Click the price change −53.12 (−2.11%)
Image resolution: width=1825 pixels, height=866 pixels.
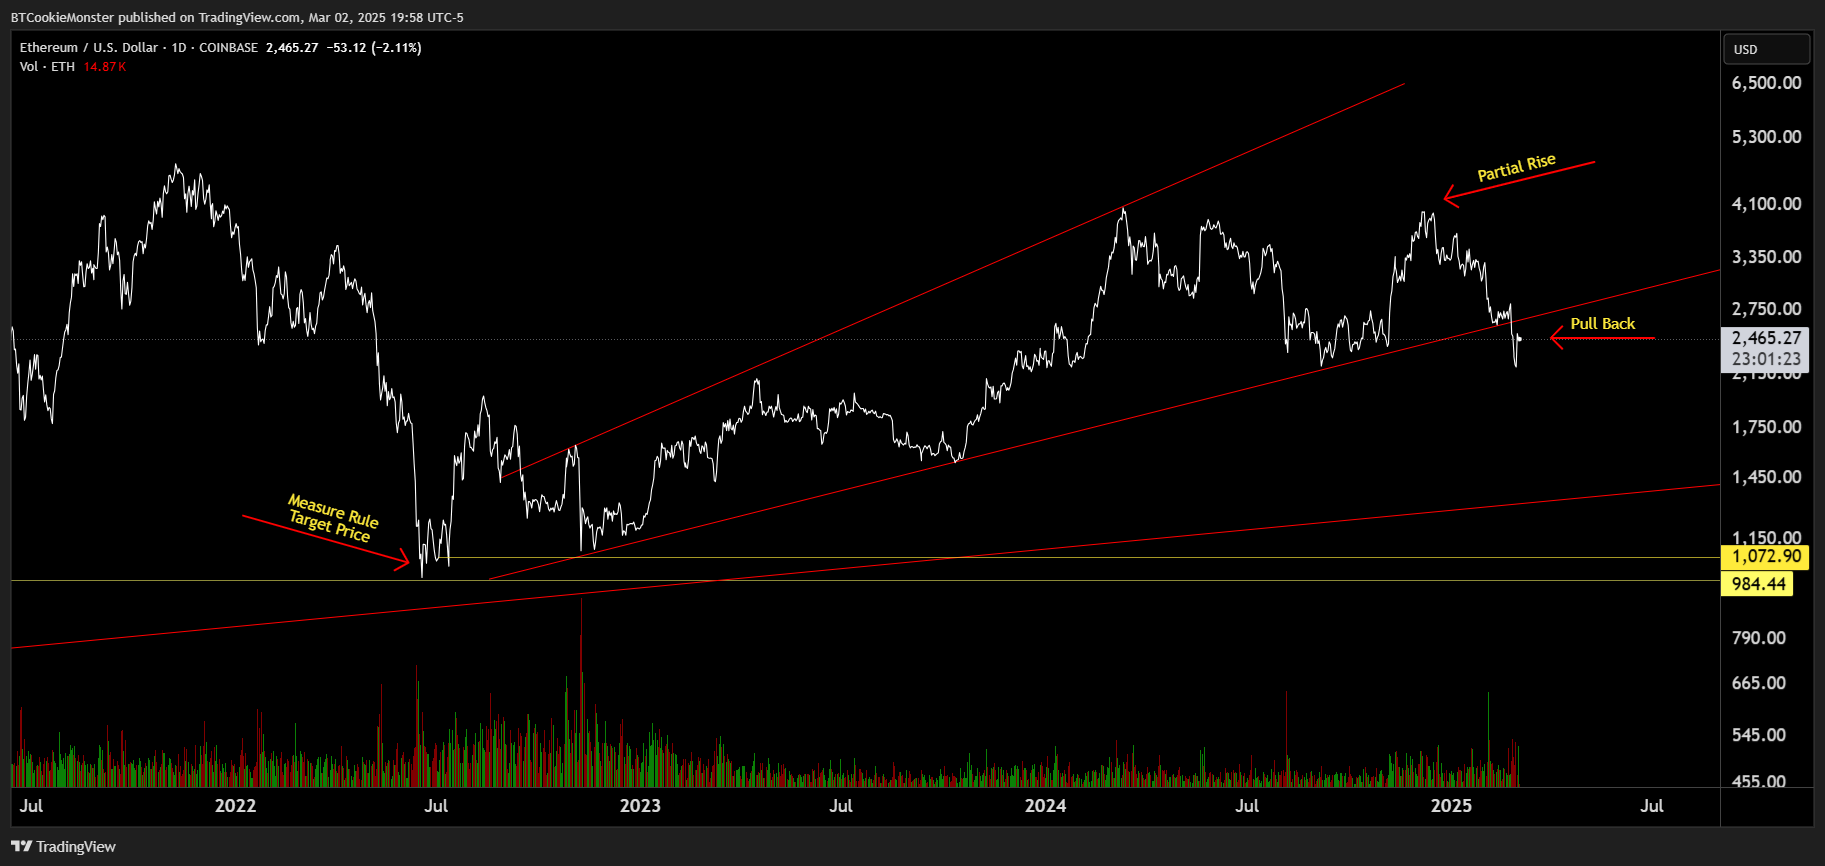point(374,48)
